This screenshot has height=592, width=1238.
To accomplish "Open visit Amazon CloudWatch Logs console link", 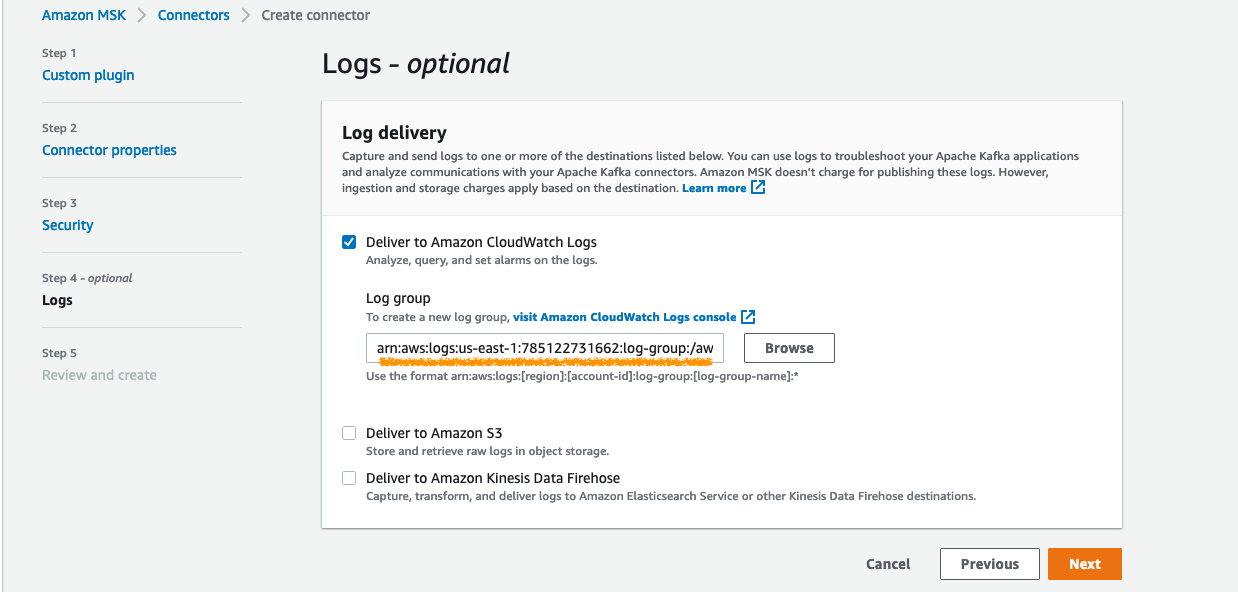I will [625, 317].
